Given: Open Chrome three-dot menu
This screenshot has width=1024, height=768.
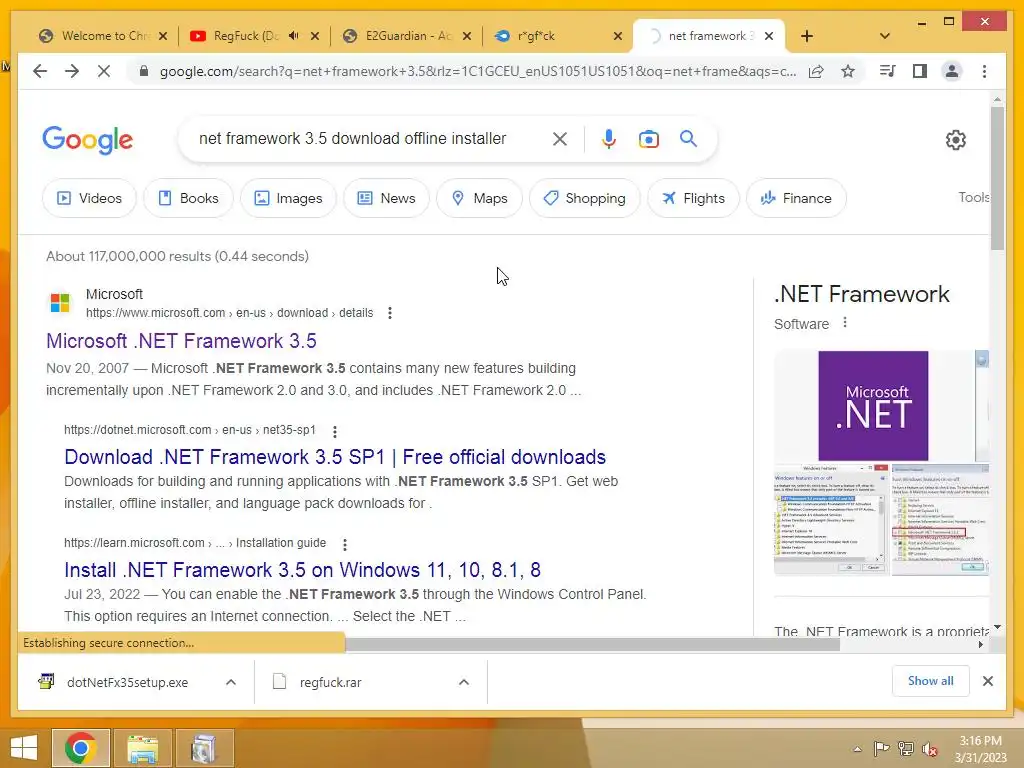Looking at the screenshot, I should (x=984, y=71).
